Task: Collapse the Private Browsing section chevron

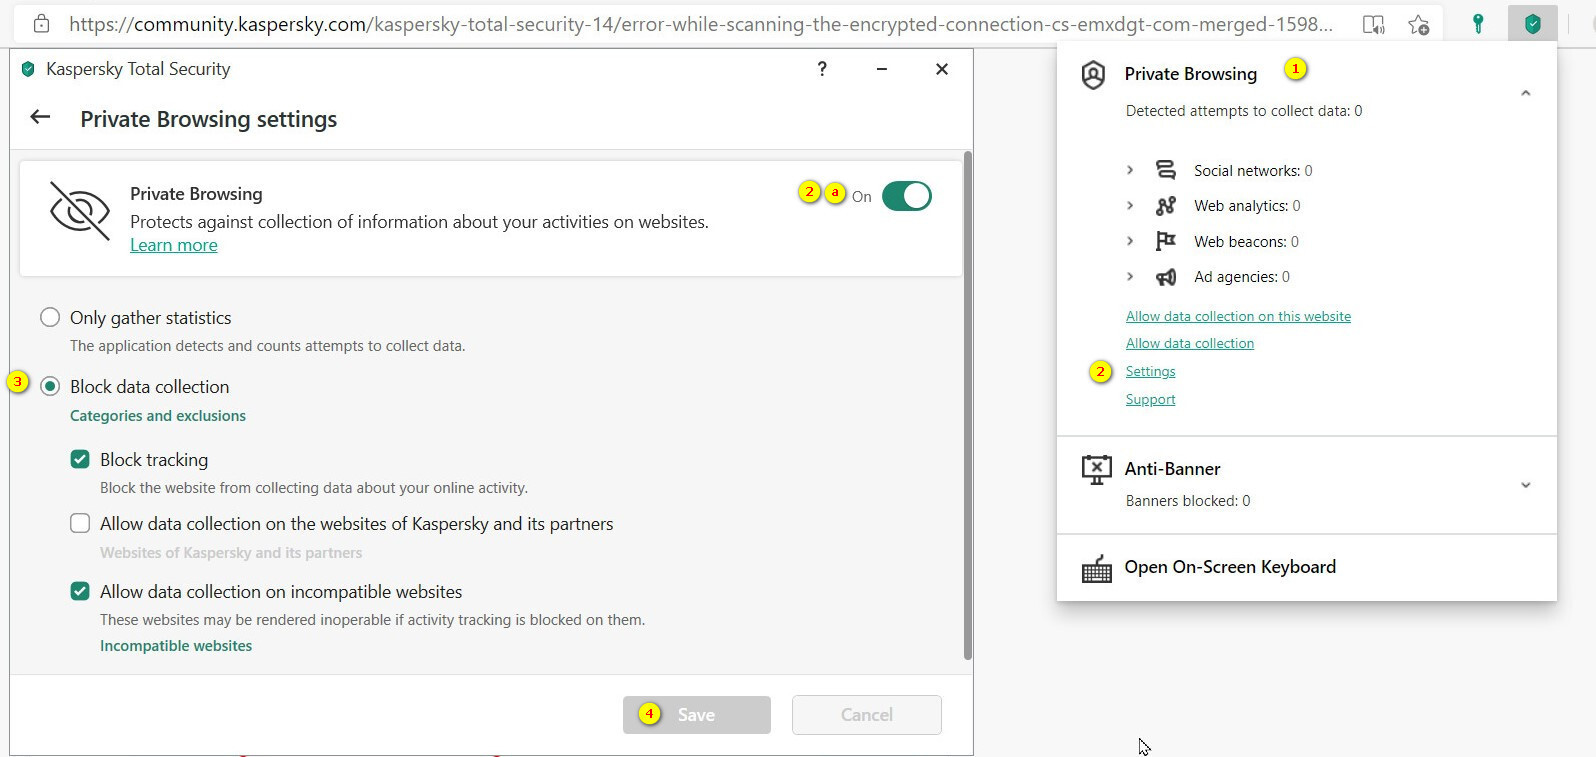Action: [1525, 93]
